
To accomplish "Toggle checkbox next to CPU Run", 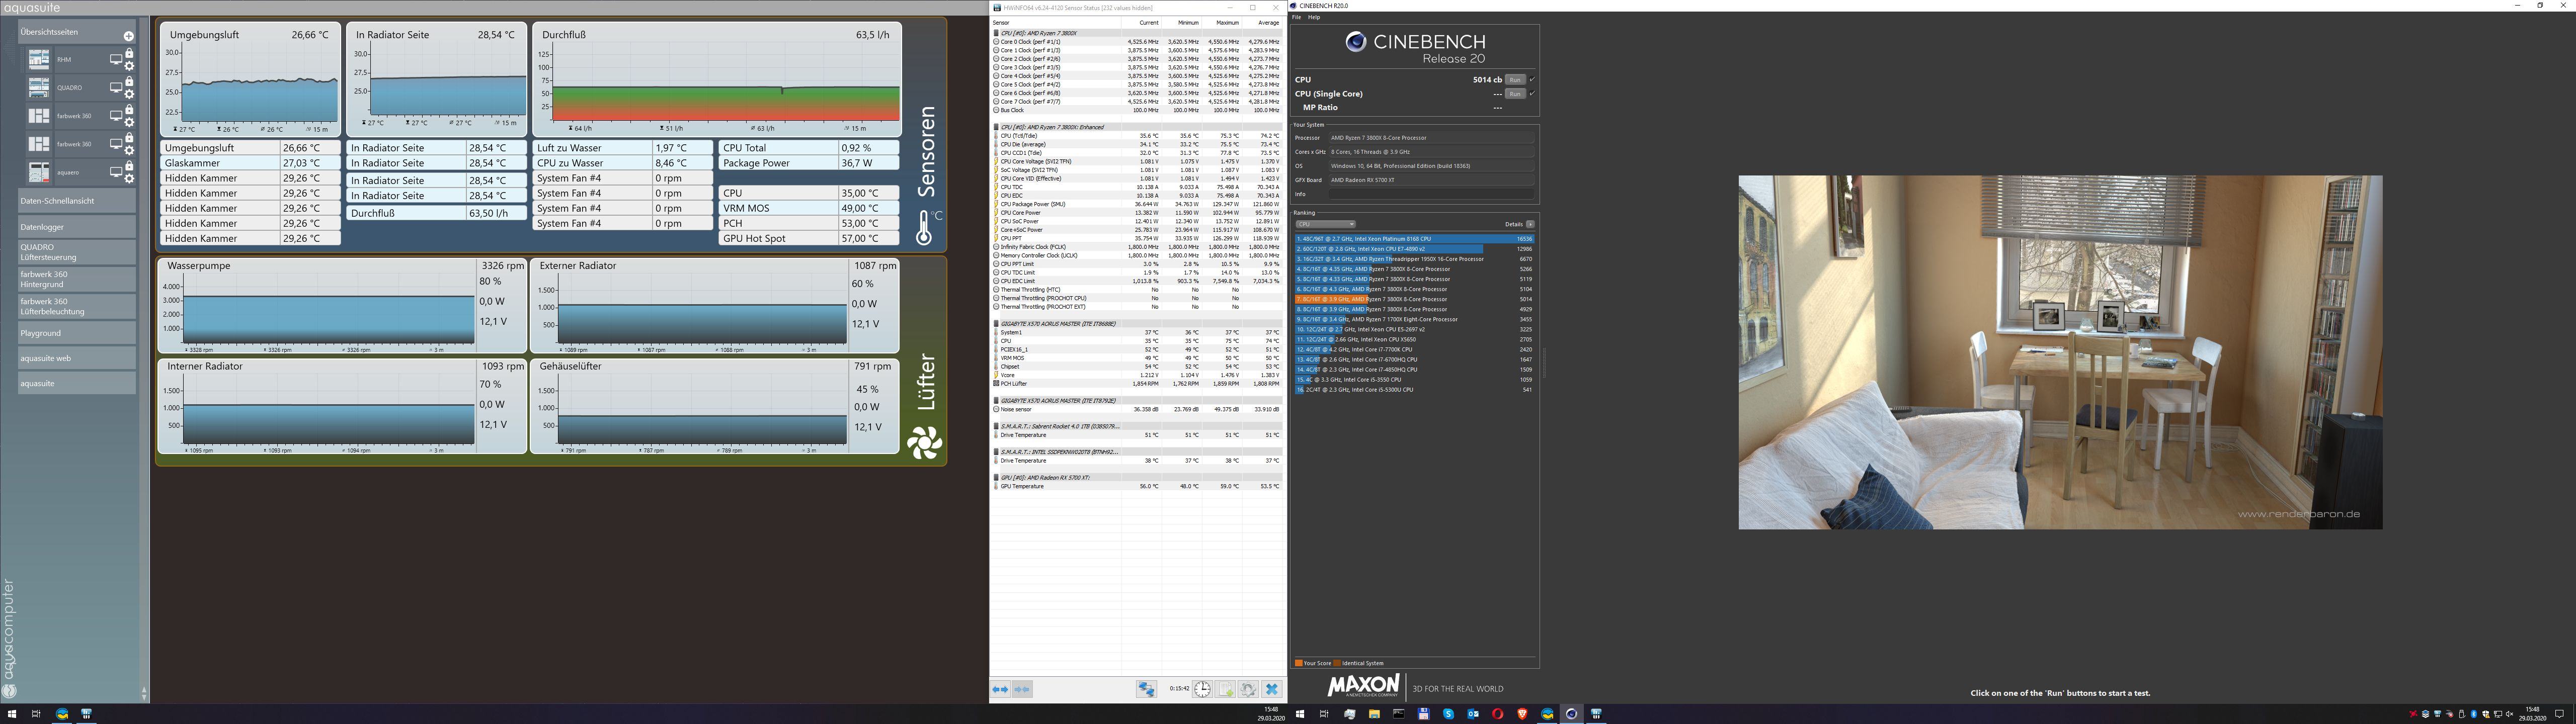I will pyautogui.click(x=1532, y=80).
